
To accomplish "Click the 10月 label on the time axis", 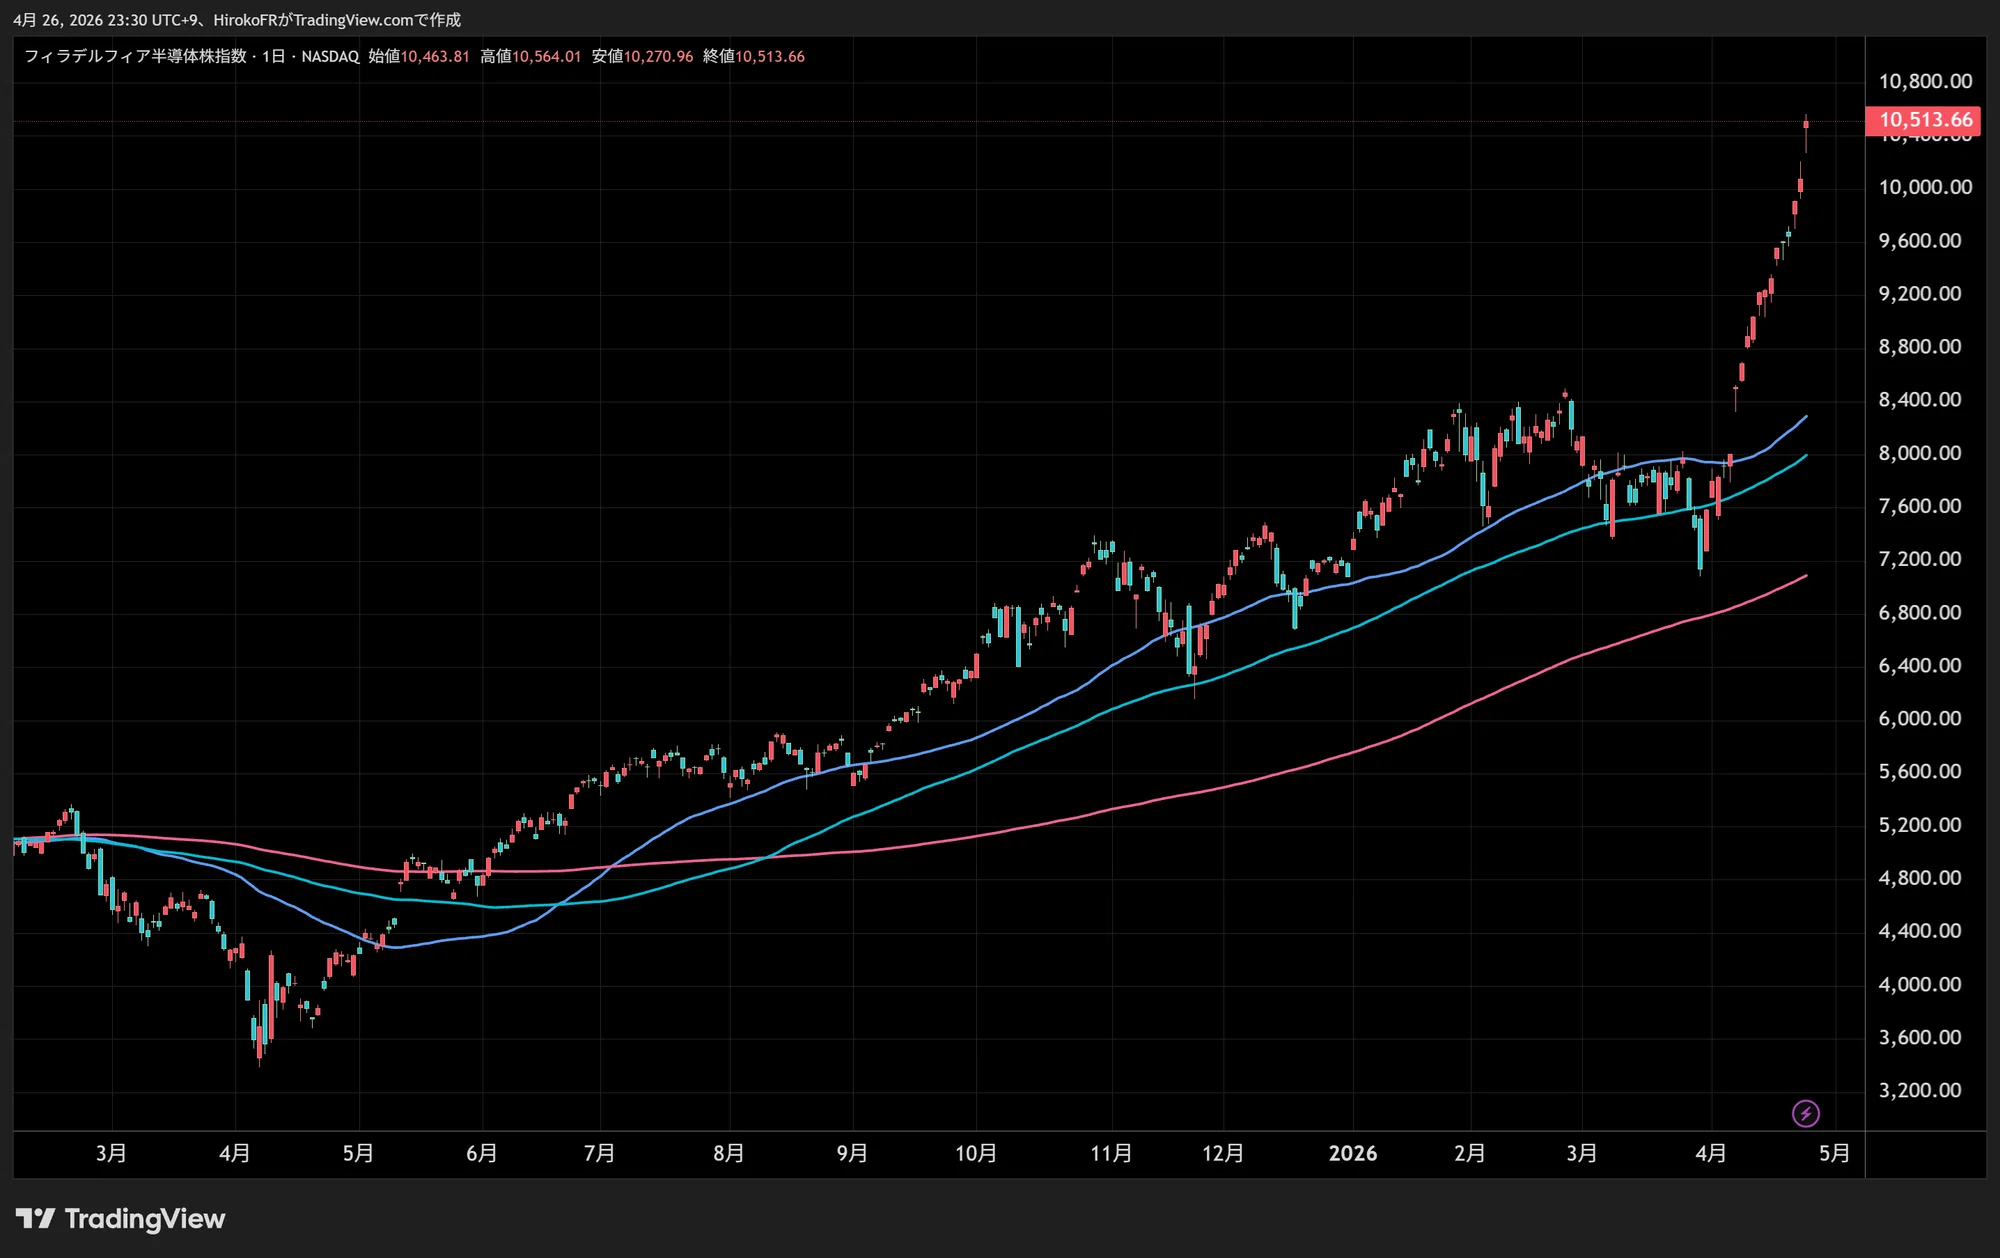I will click(977, 1153).
